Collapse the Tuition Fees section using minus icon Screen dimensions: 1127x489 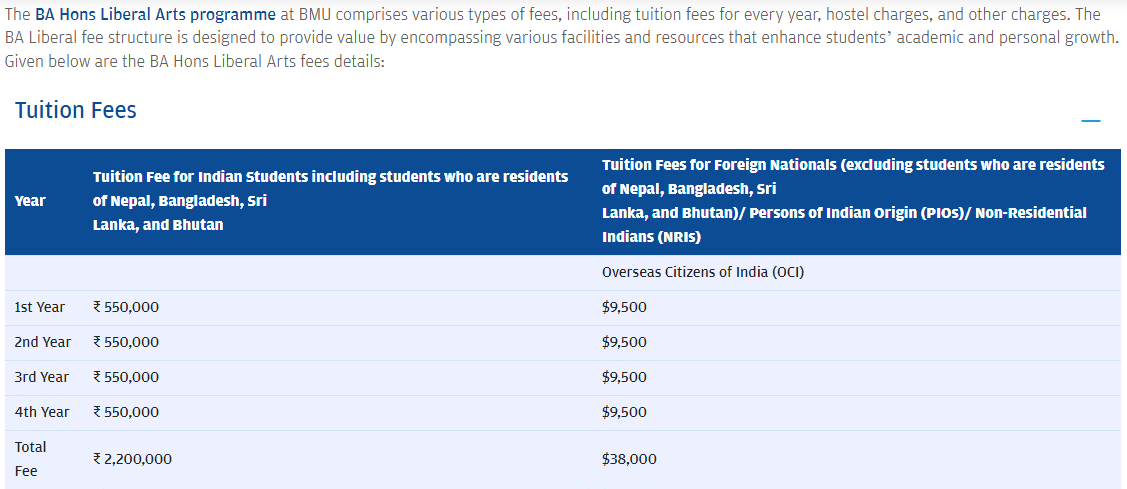[1090, 121]
